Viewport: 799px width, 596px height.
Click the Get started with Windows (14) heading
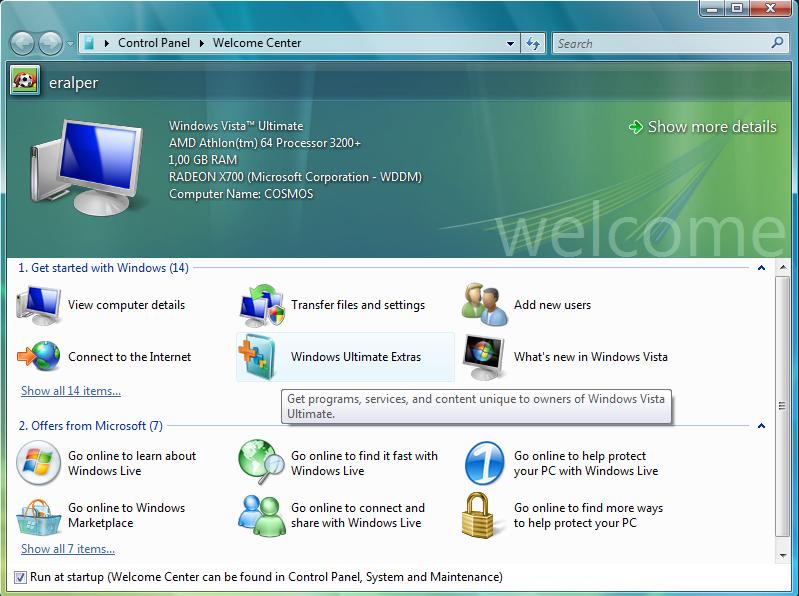pos(103,268)
